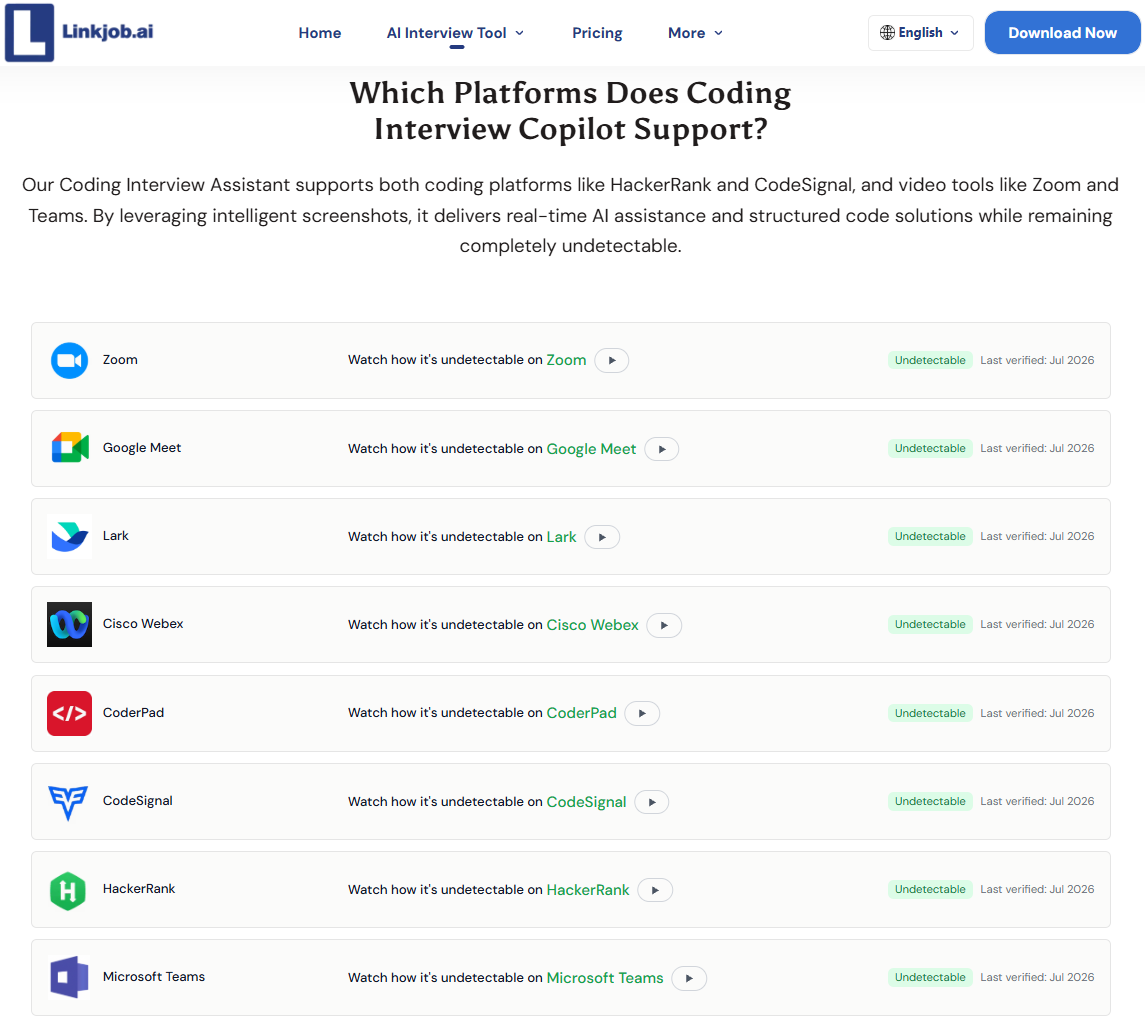Viewport: 1145px width, 1030px height.
Task: Open the green Cisco Webex link
Action: tap(593, 625)
